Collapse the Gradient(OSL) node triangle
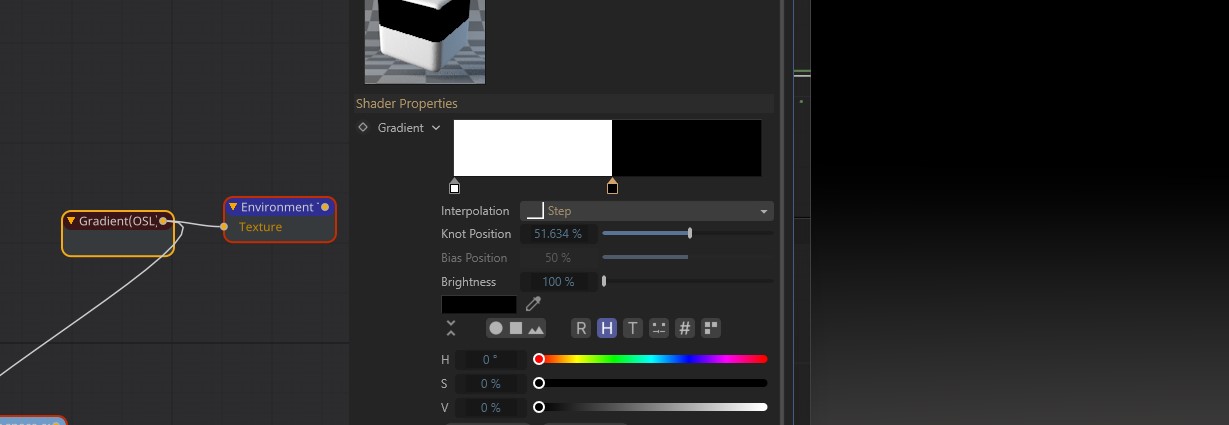This screenshot has width=1229, height=425. pyautogui.click(x=71, y=221)
